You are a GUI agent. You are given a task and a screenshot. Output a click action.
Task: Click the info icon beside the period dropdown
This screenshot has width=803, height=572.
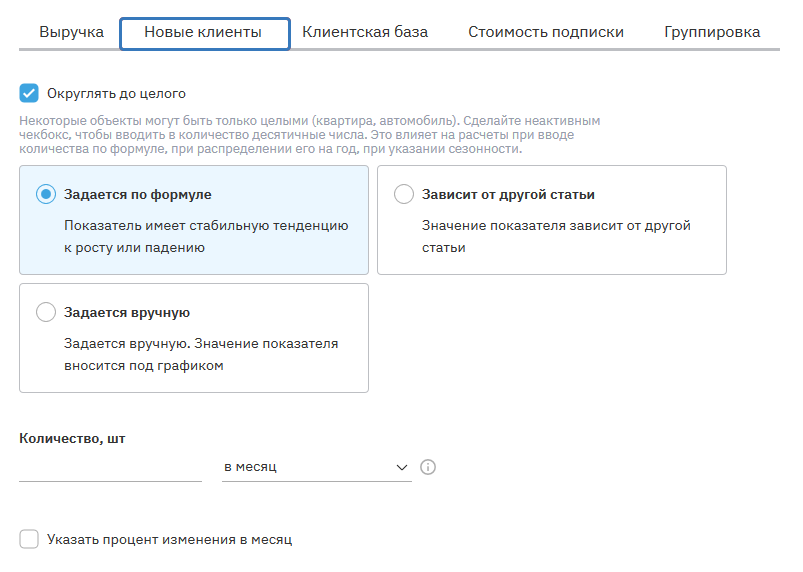click(428, 467)
